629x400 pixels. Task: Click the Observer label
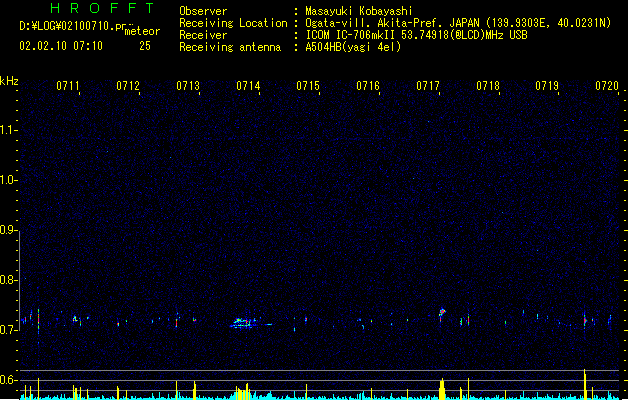[x=203, y=11]
